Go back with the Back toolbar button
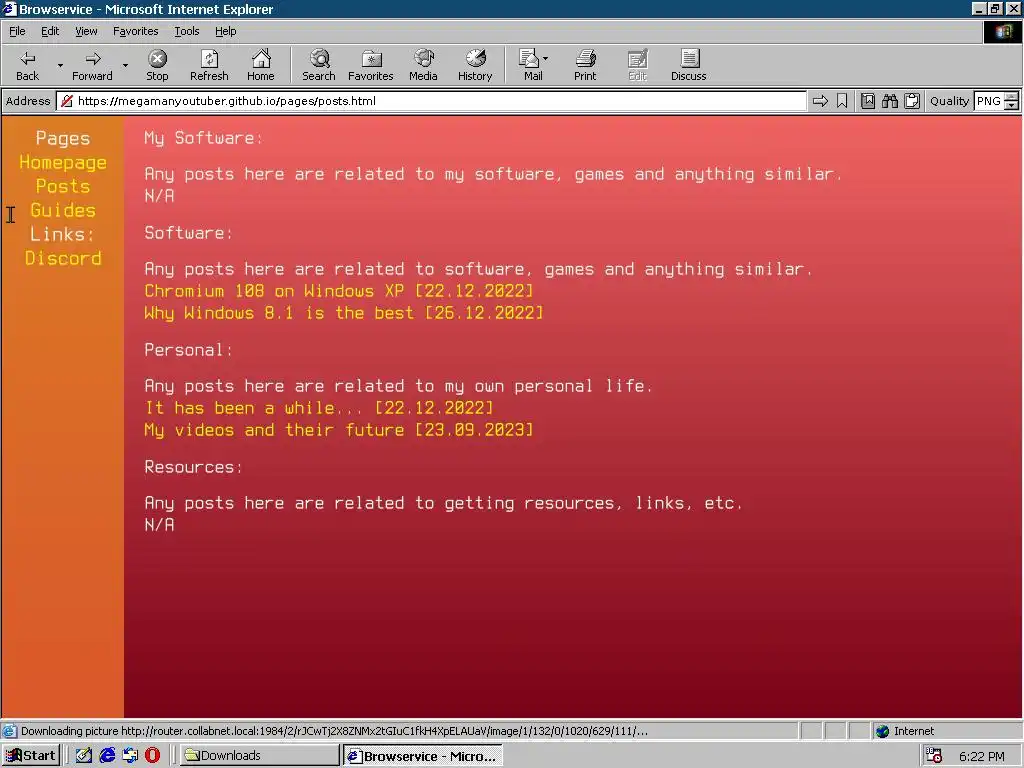 click(x=27, y=65)
